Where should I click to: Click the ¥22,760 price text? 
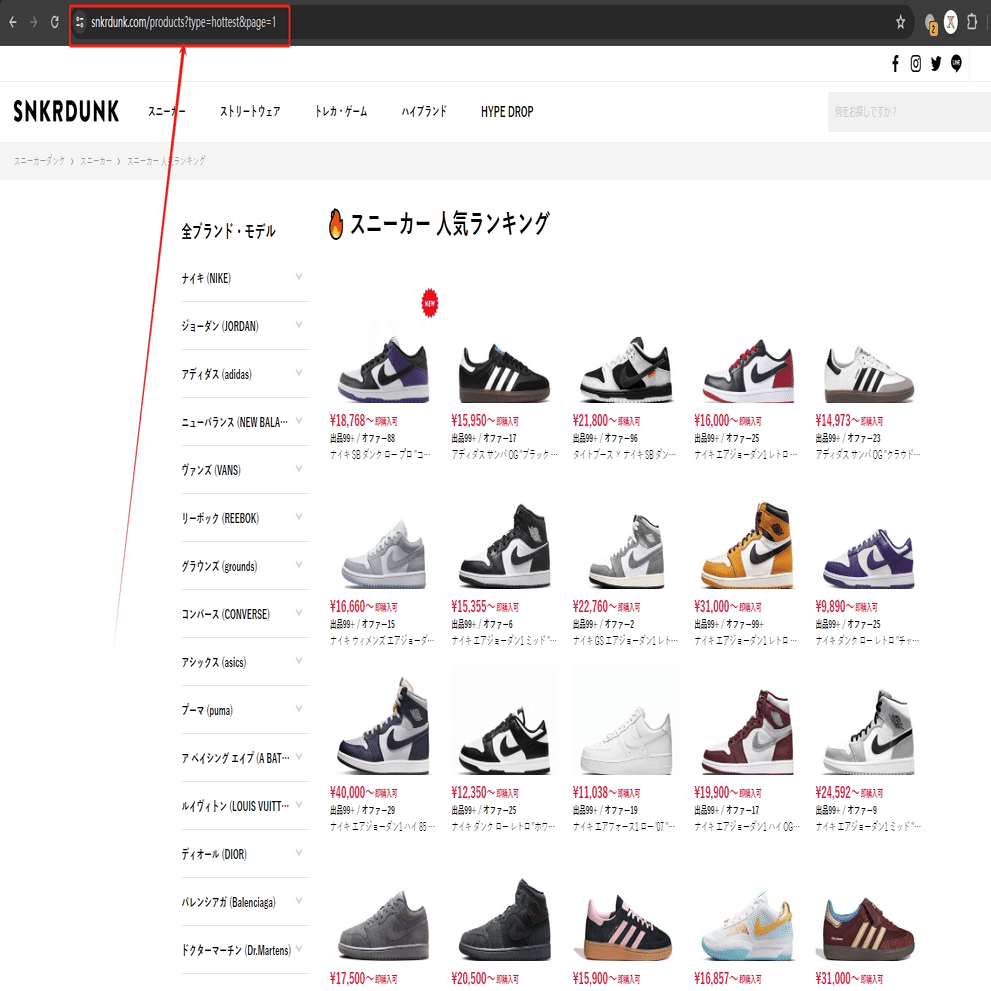(x=594, y=607)
